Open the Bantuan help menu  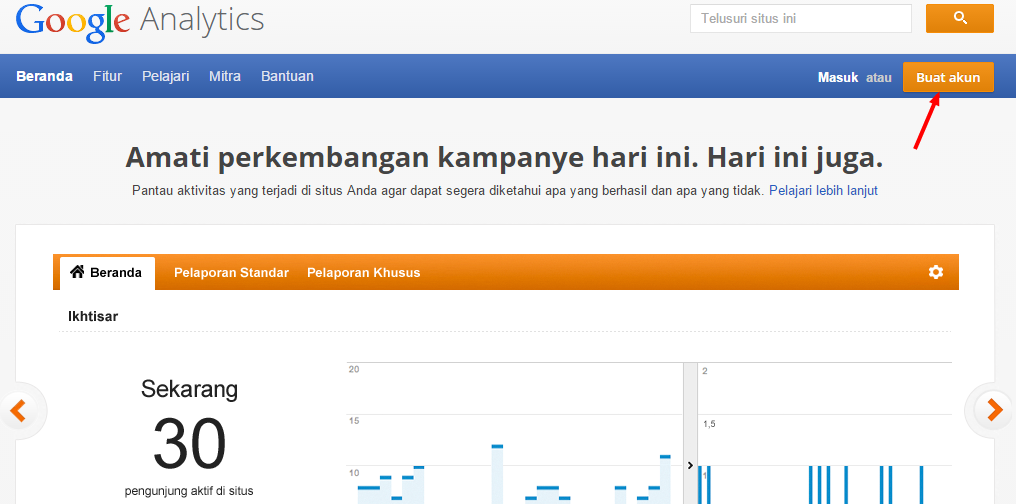click(x=287, y=76)
